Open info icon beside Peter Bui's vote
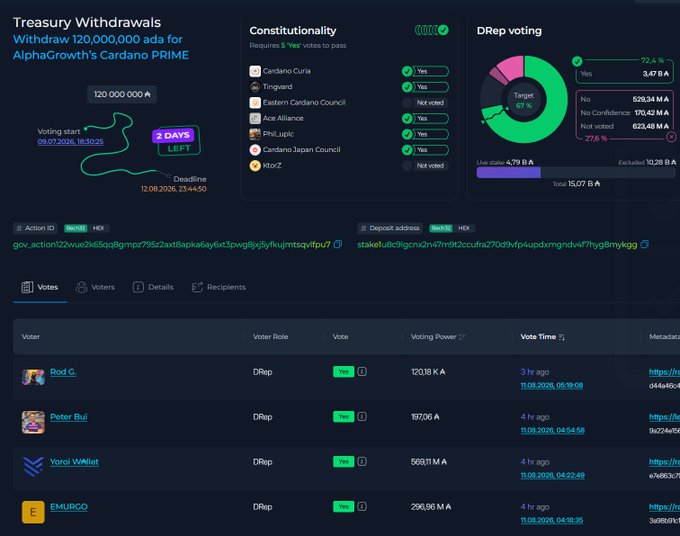The width and height of the screenshot is (680, 536). click(362, 417)
